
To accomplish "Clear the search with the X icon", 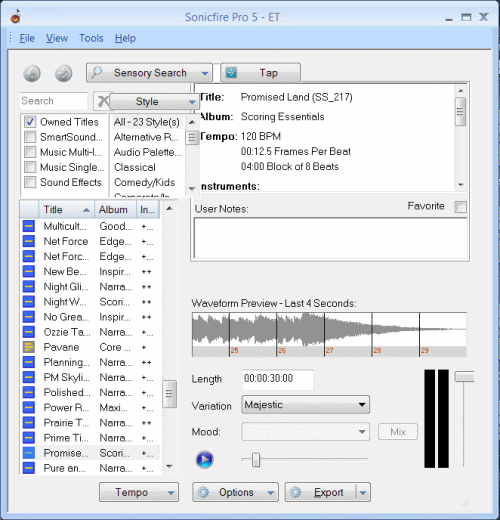I will click(x=103, y=101).
